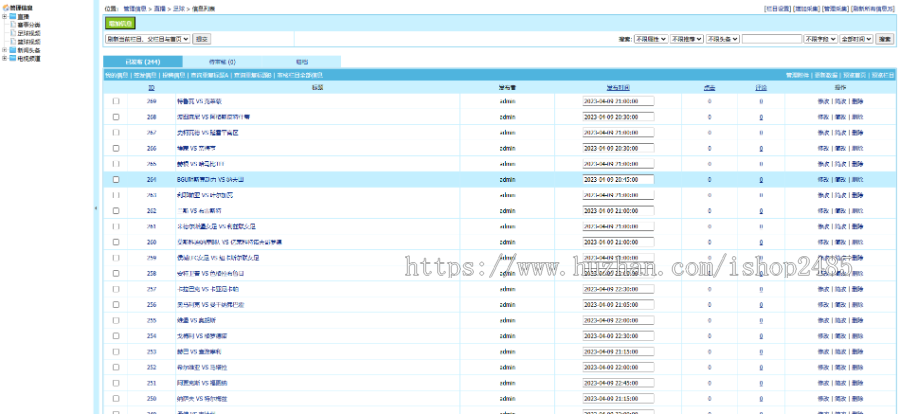Click the page icon of the first child node
This screenshot has height=414, width=900.
(13, 25)
